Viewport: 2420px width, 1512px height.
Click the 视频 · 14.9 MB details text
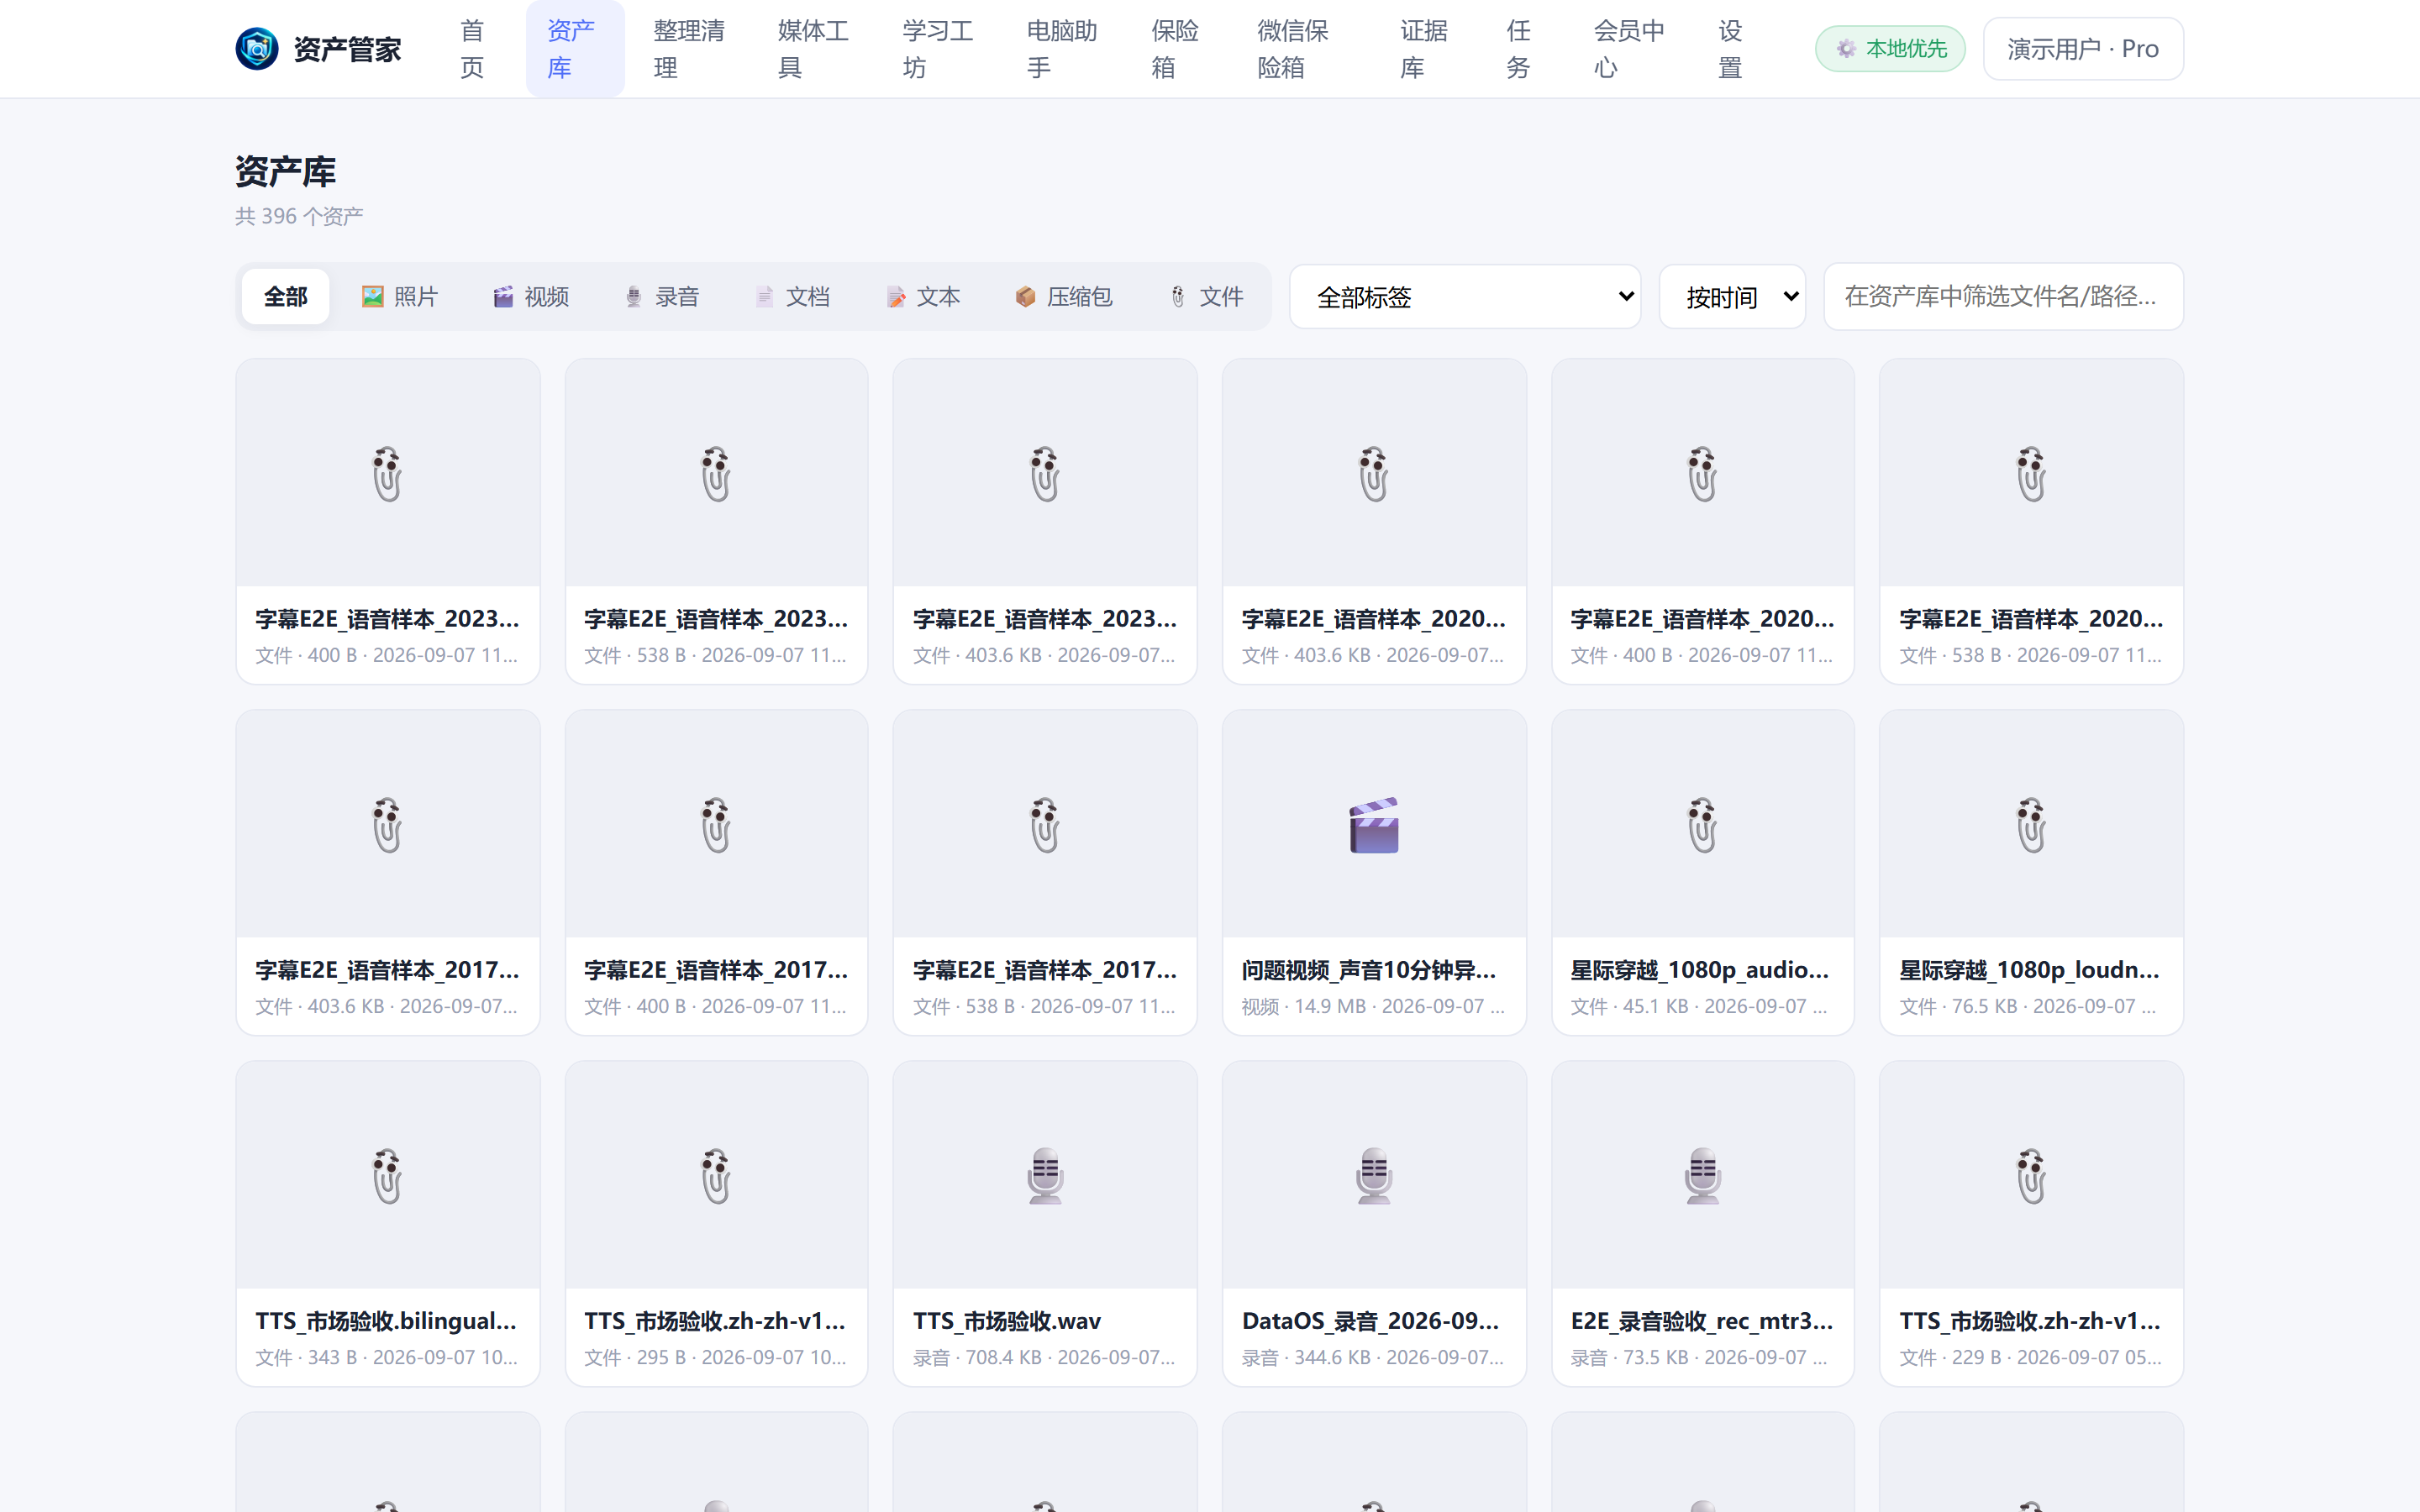1373,1006
